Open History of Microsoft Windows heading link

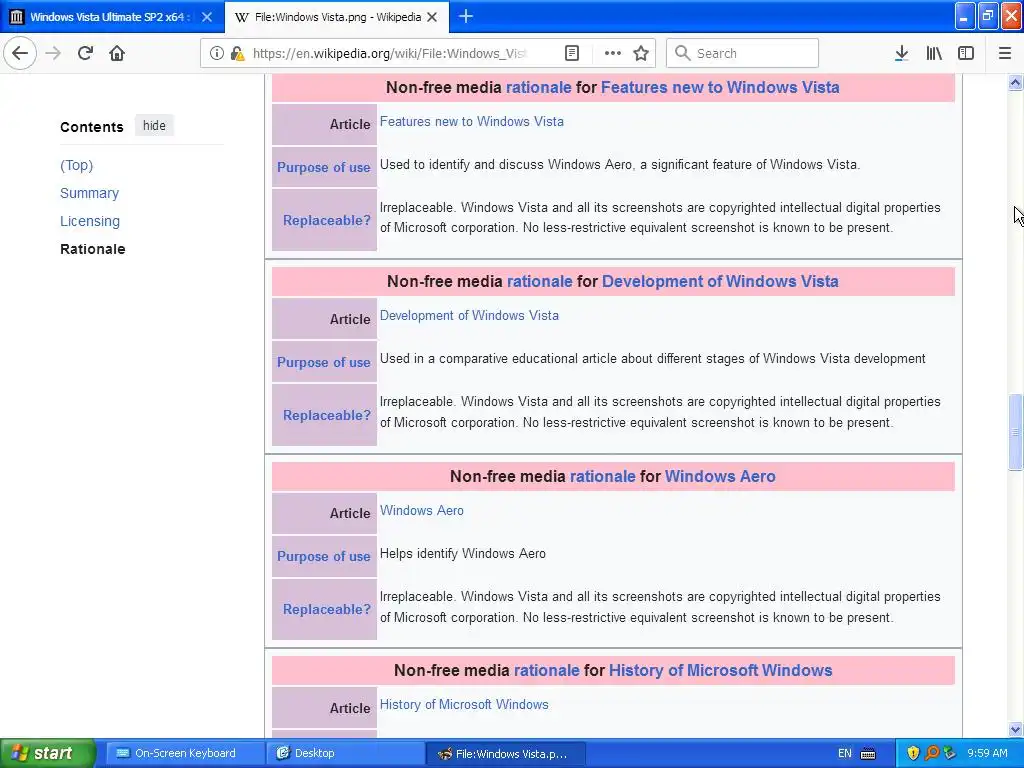point(720,671)
